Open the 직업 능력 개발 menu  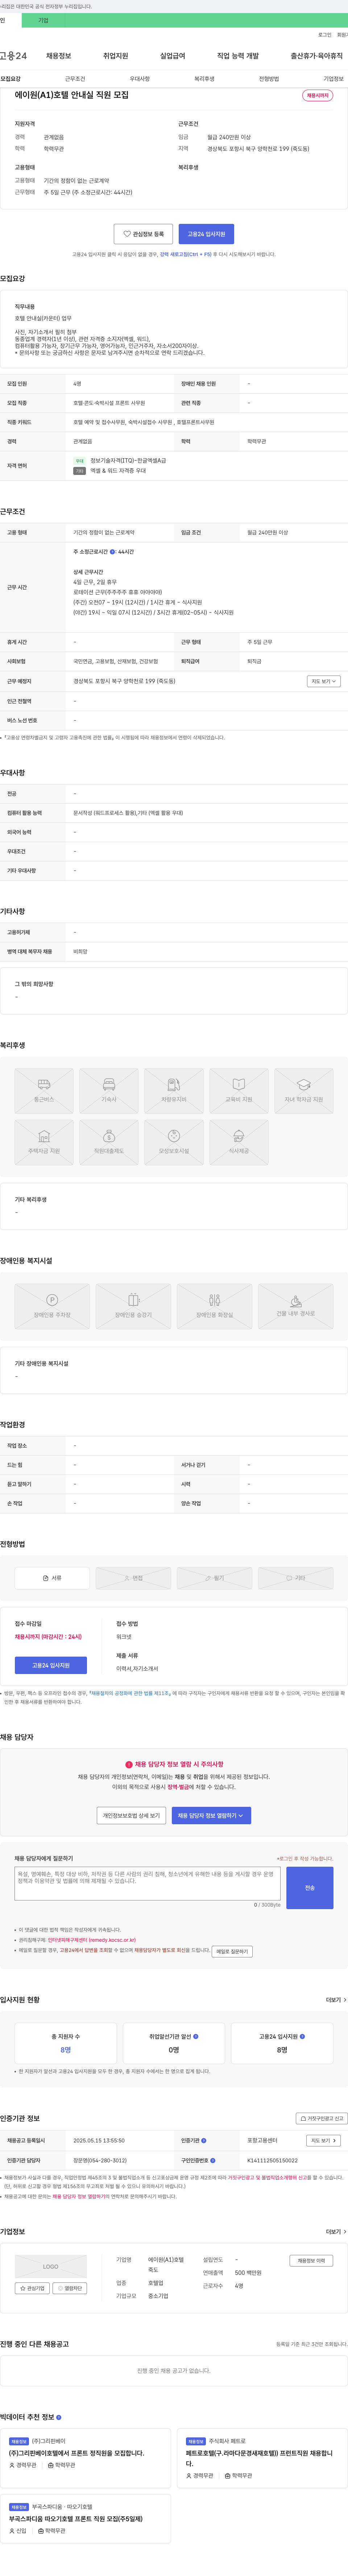238,56
